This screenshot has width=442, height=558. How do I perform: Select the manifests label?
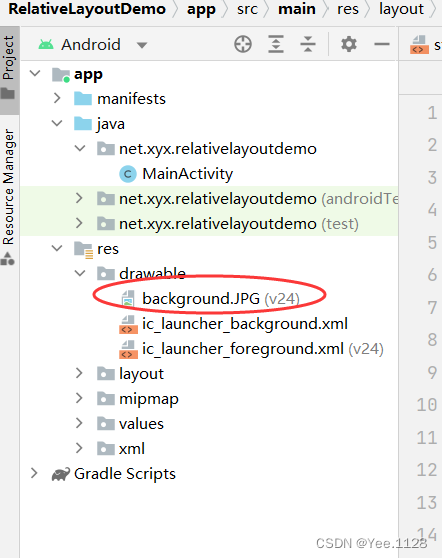point(131,99)
